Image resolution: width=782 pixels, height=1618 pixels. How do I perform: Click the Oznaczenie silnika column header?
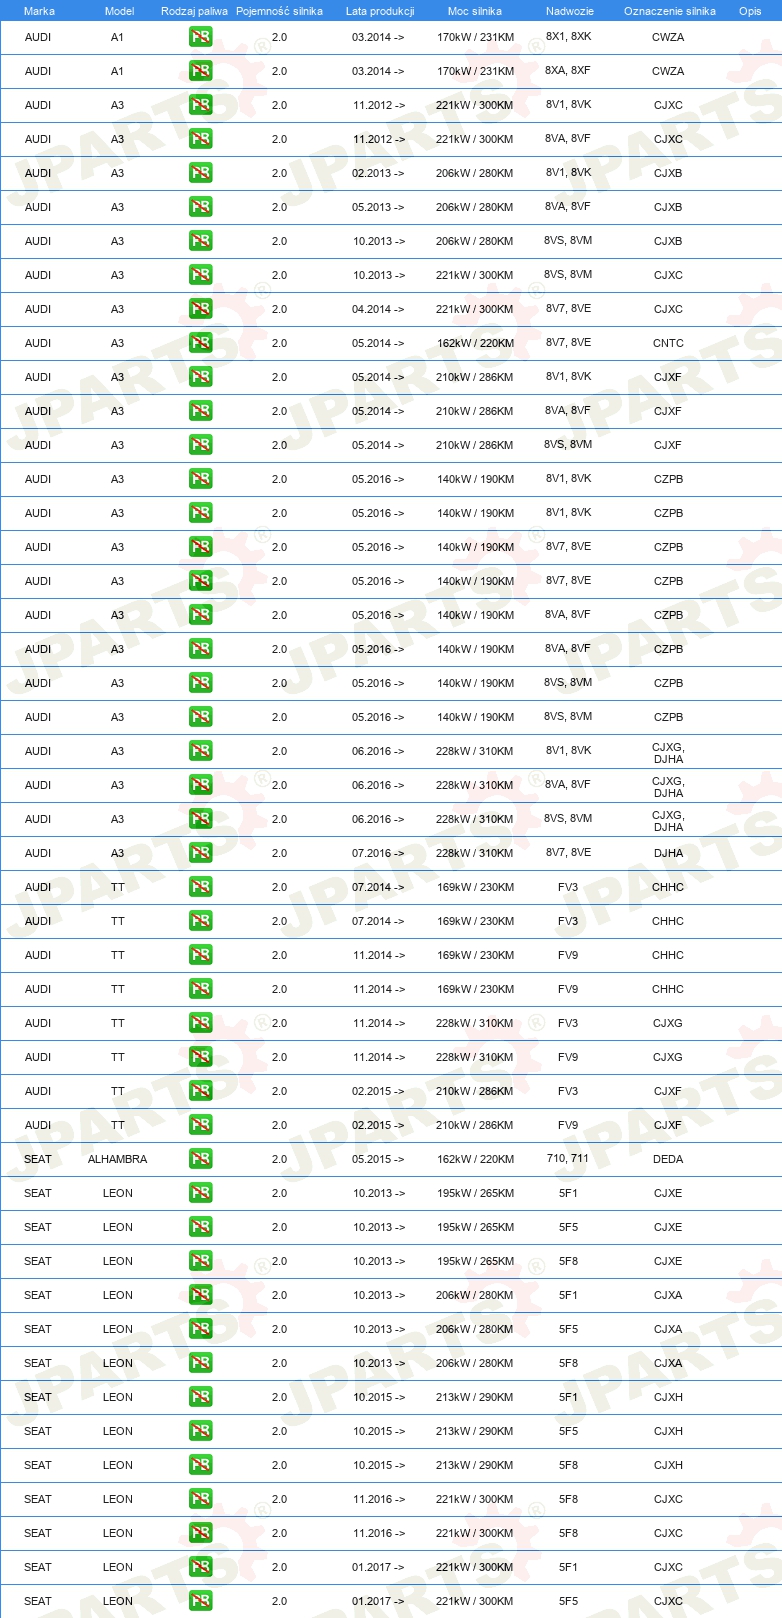670,11
